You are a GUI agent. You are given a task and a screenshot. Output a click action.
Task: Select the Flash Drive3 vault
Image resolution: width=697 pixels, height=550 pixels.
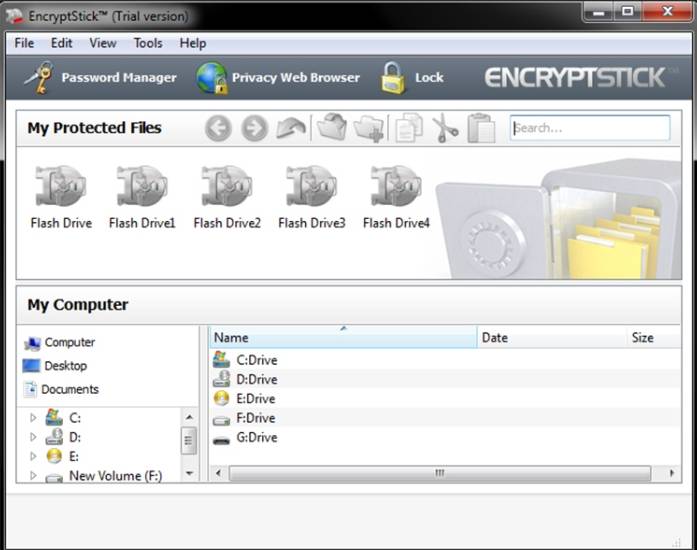[x=312, y=197]
